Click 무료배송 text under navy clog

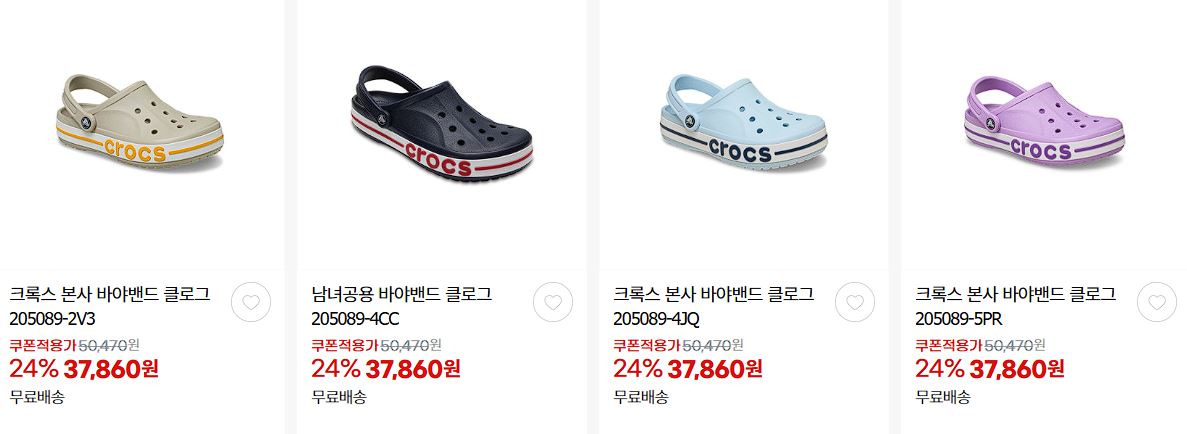coord(339,396)
